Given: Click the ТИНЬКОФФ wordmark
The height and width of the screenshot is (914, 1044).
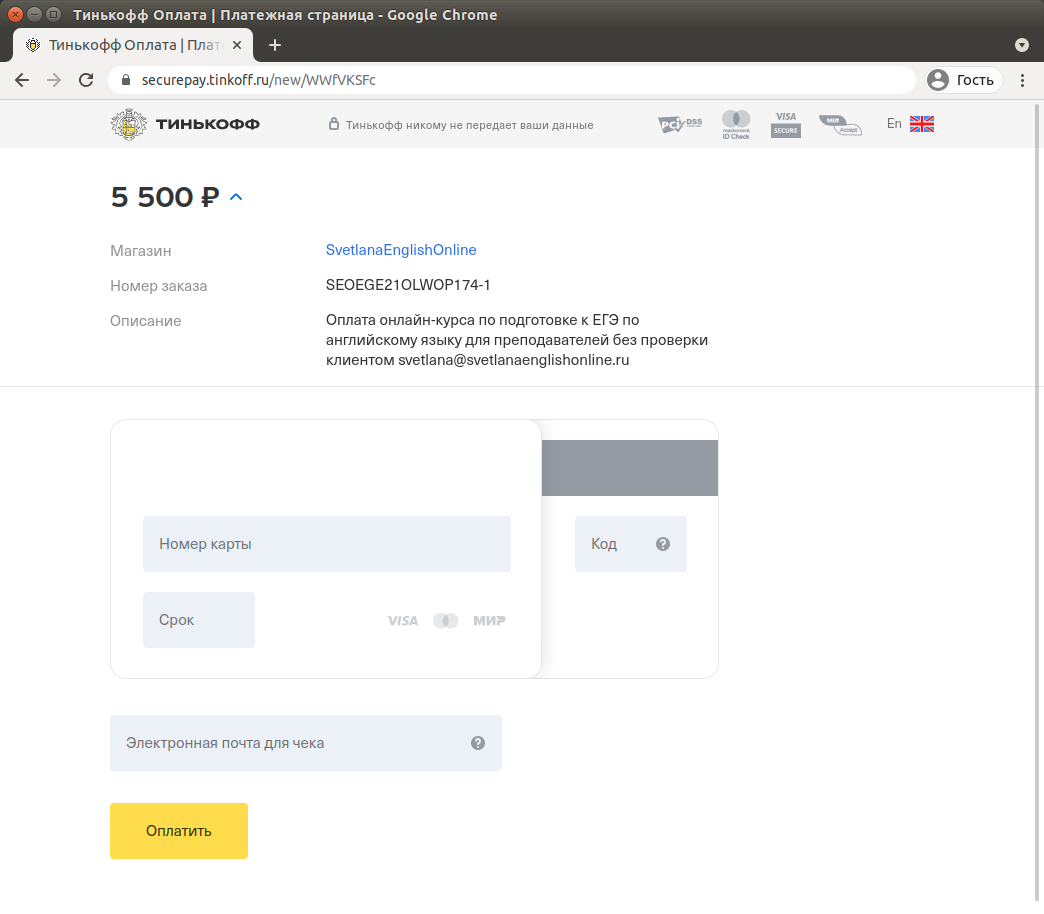Looking at the screenshot, I should [x=208, y=124].
